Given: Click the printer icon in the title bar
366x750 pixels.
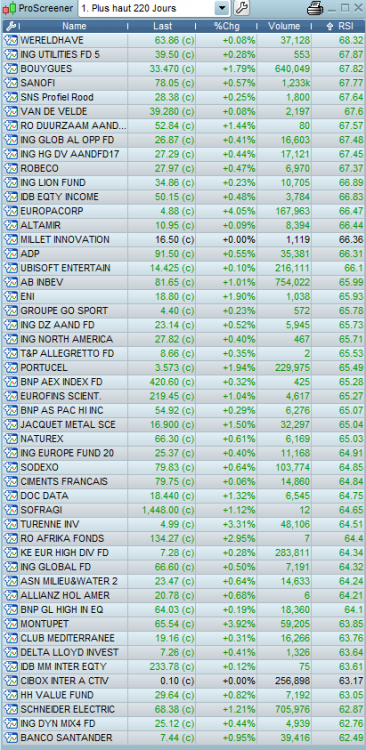Looking at the screenshot, I should click(315, 8).
